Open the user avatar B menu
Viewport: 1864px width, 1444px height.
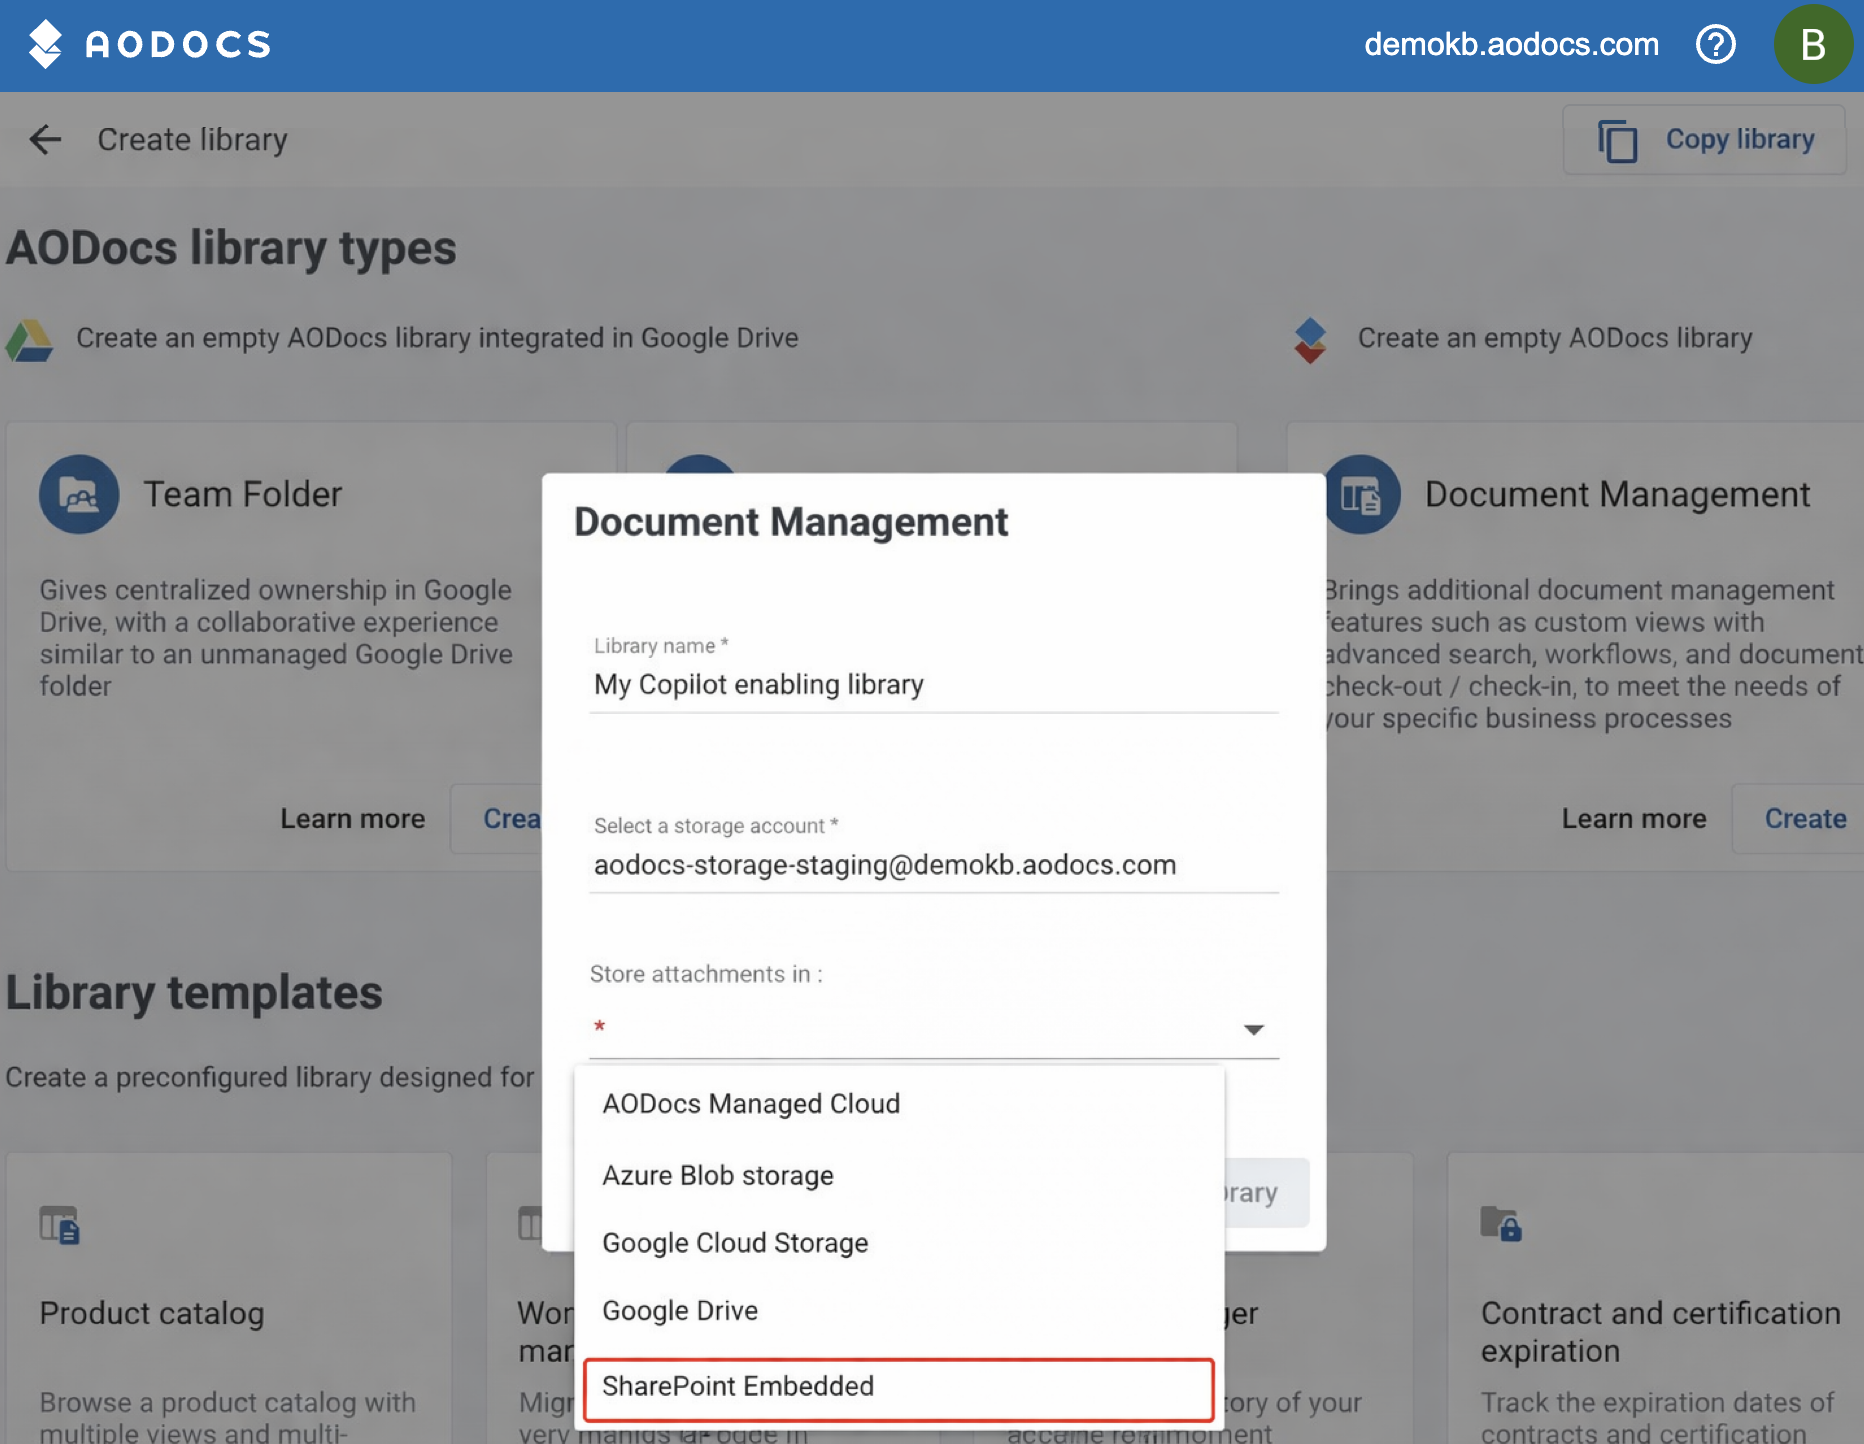point(1813,44)
